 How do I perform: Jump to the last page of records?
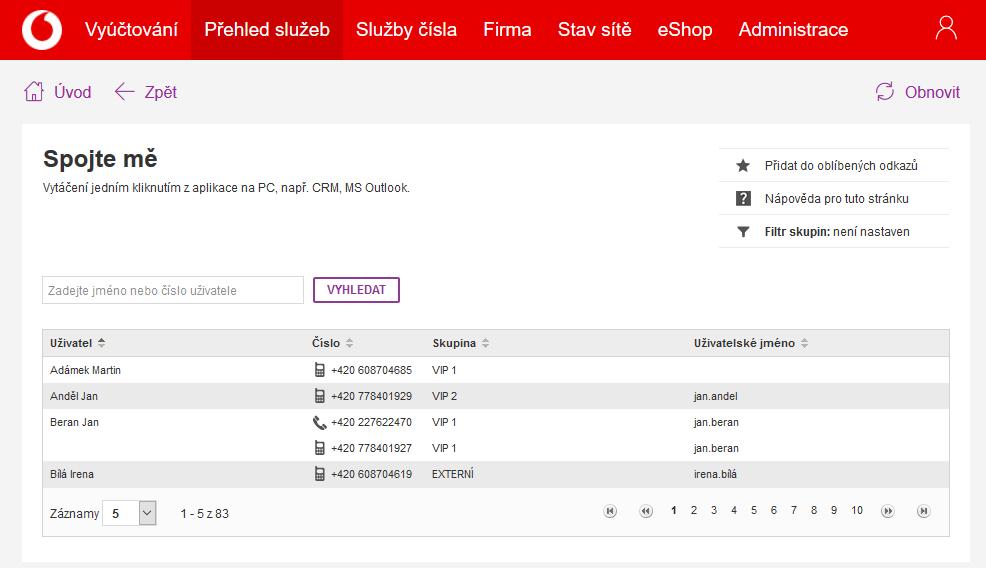point(923,511)
